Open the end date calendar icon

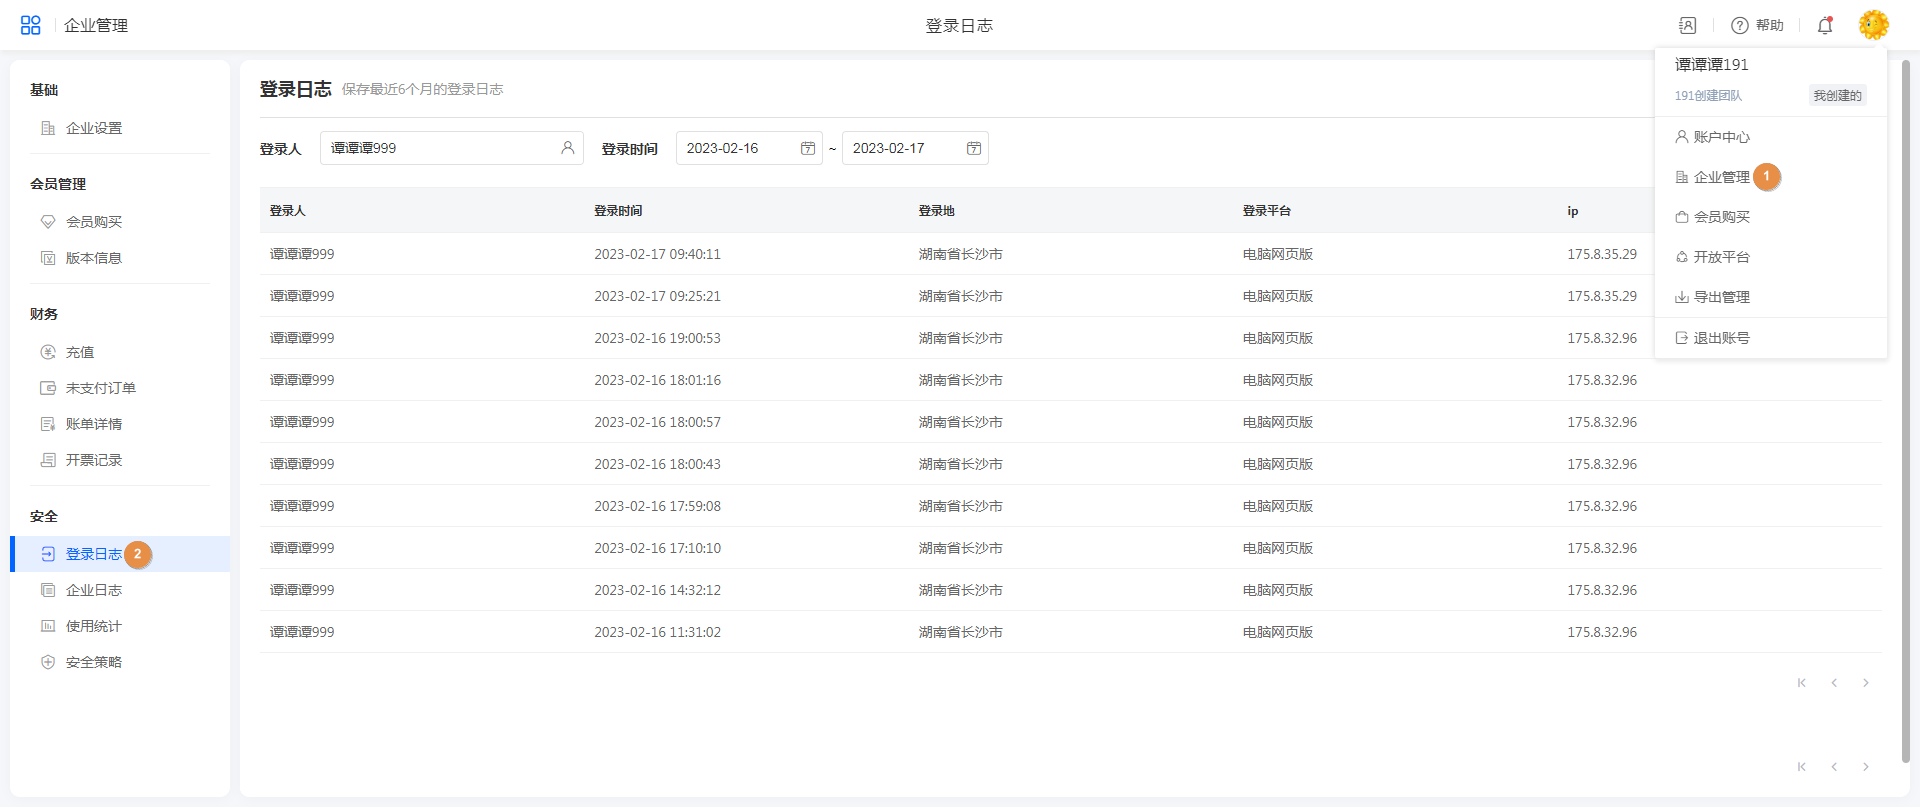pos(974,148)
